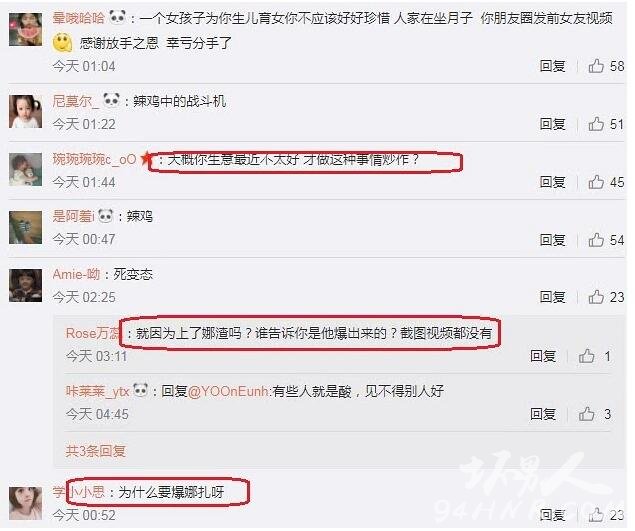Click thumbs-up icon showing 54 likes
635x531 pixels.
[x=596, y=240]
